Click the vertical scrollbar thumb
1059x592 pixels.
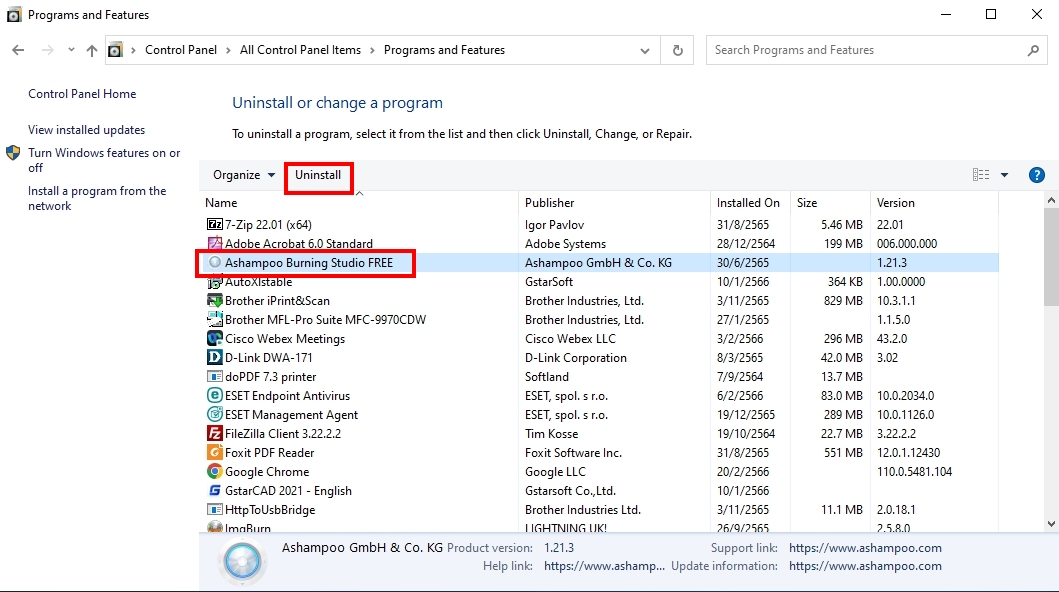[x=1051, y=257]
